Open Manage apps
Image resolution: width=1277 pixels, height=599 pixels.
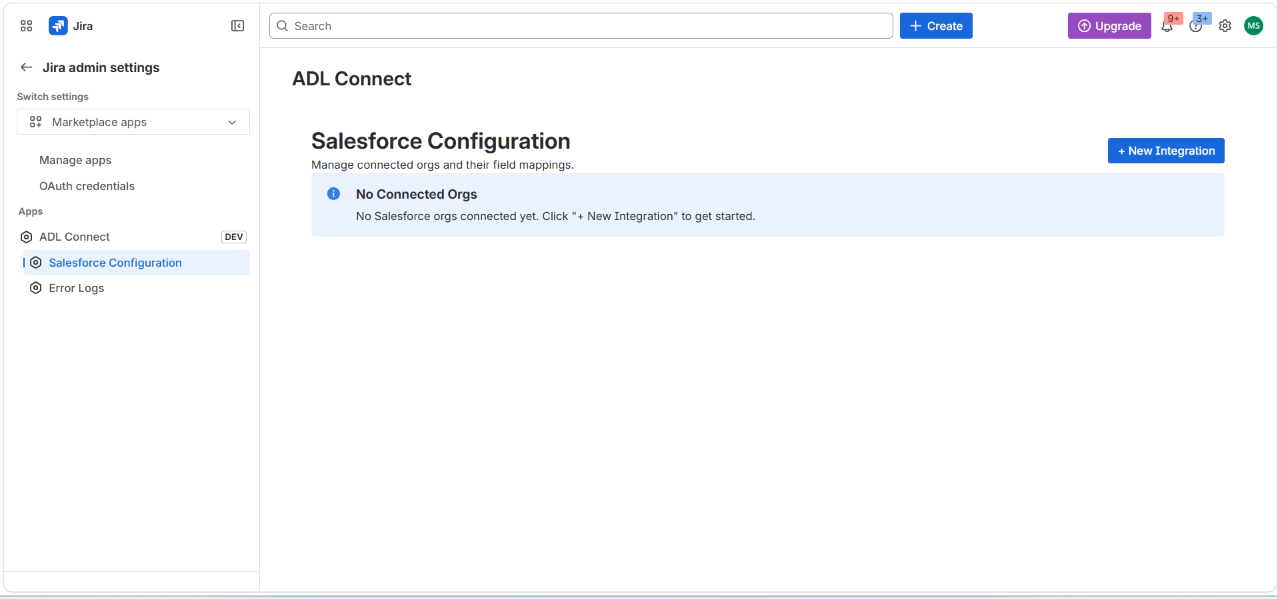pos(75,160)
